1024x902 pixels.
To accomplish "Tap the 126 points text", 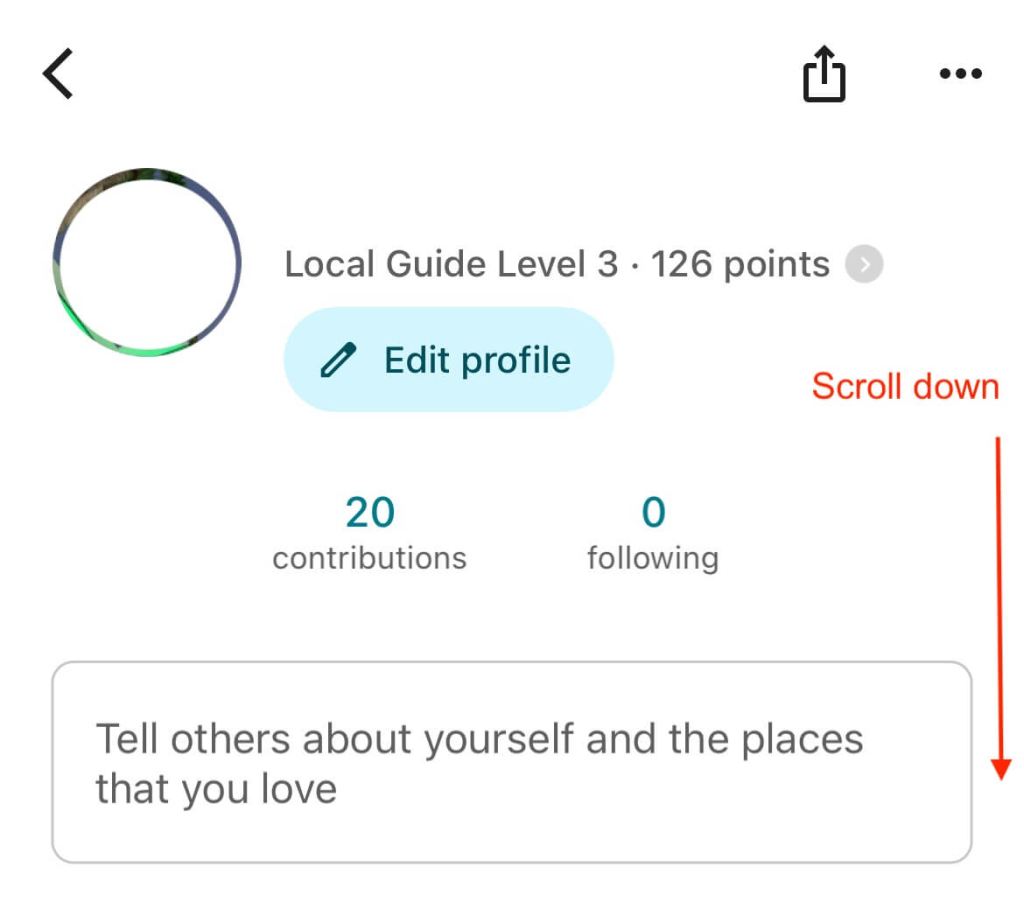I will [x=740, y=265].
